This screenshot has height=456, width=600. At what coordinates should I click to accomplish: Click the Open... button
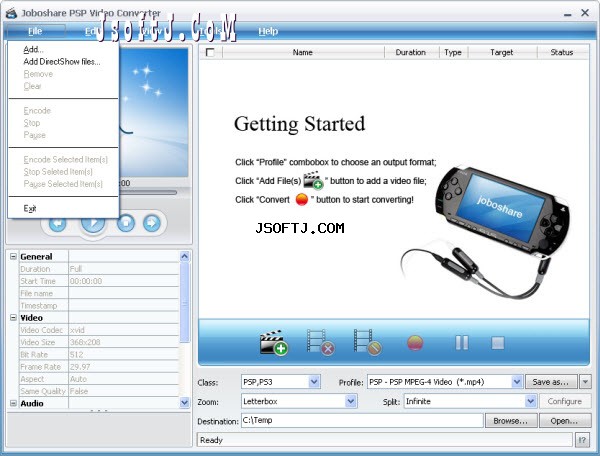point(564,421)
